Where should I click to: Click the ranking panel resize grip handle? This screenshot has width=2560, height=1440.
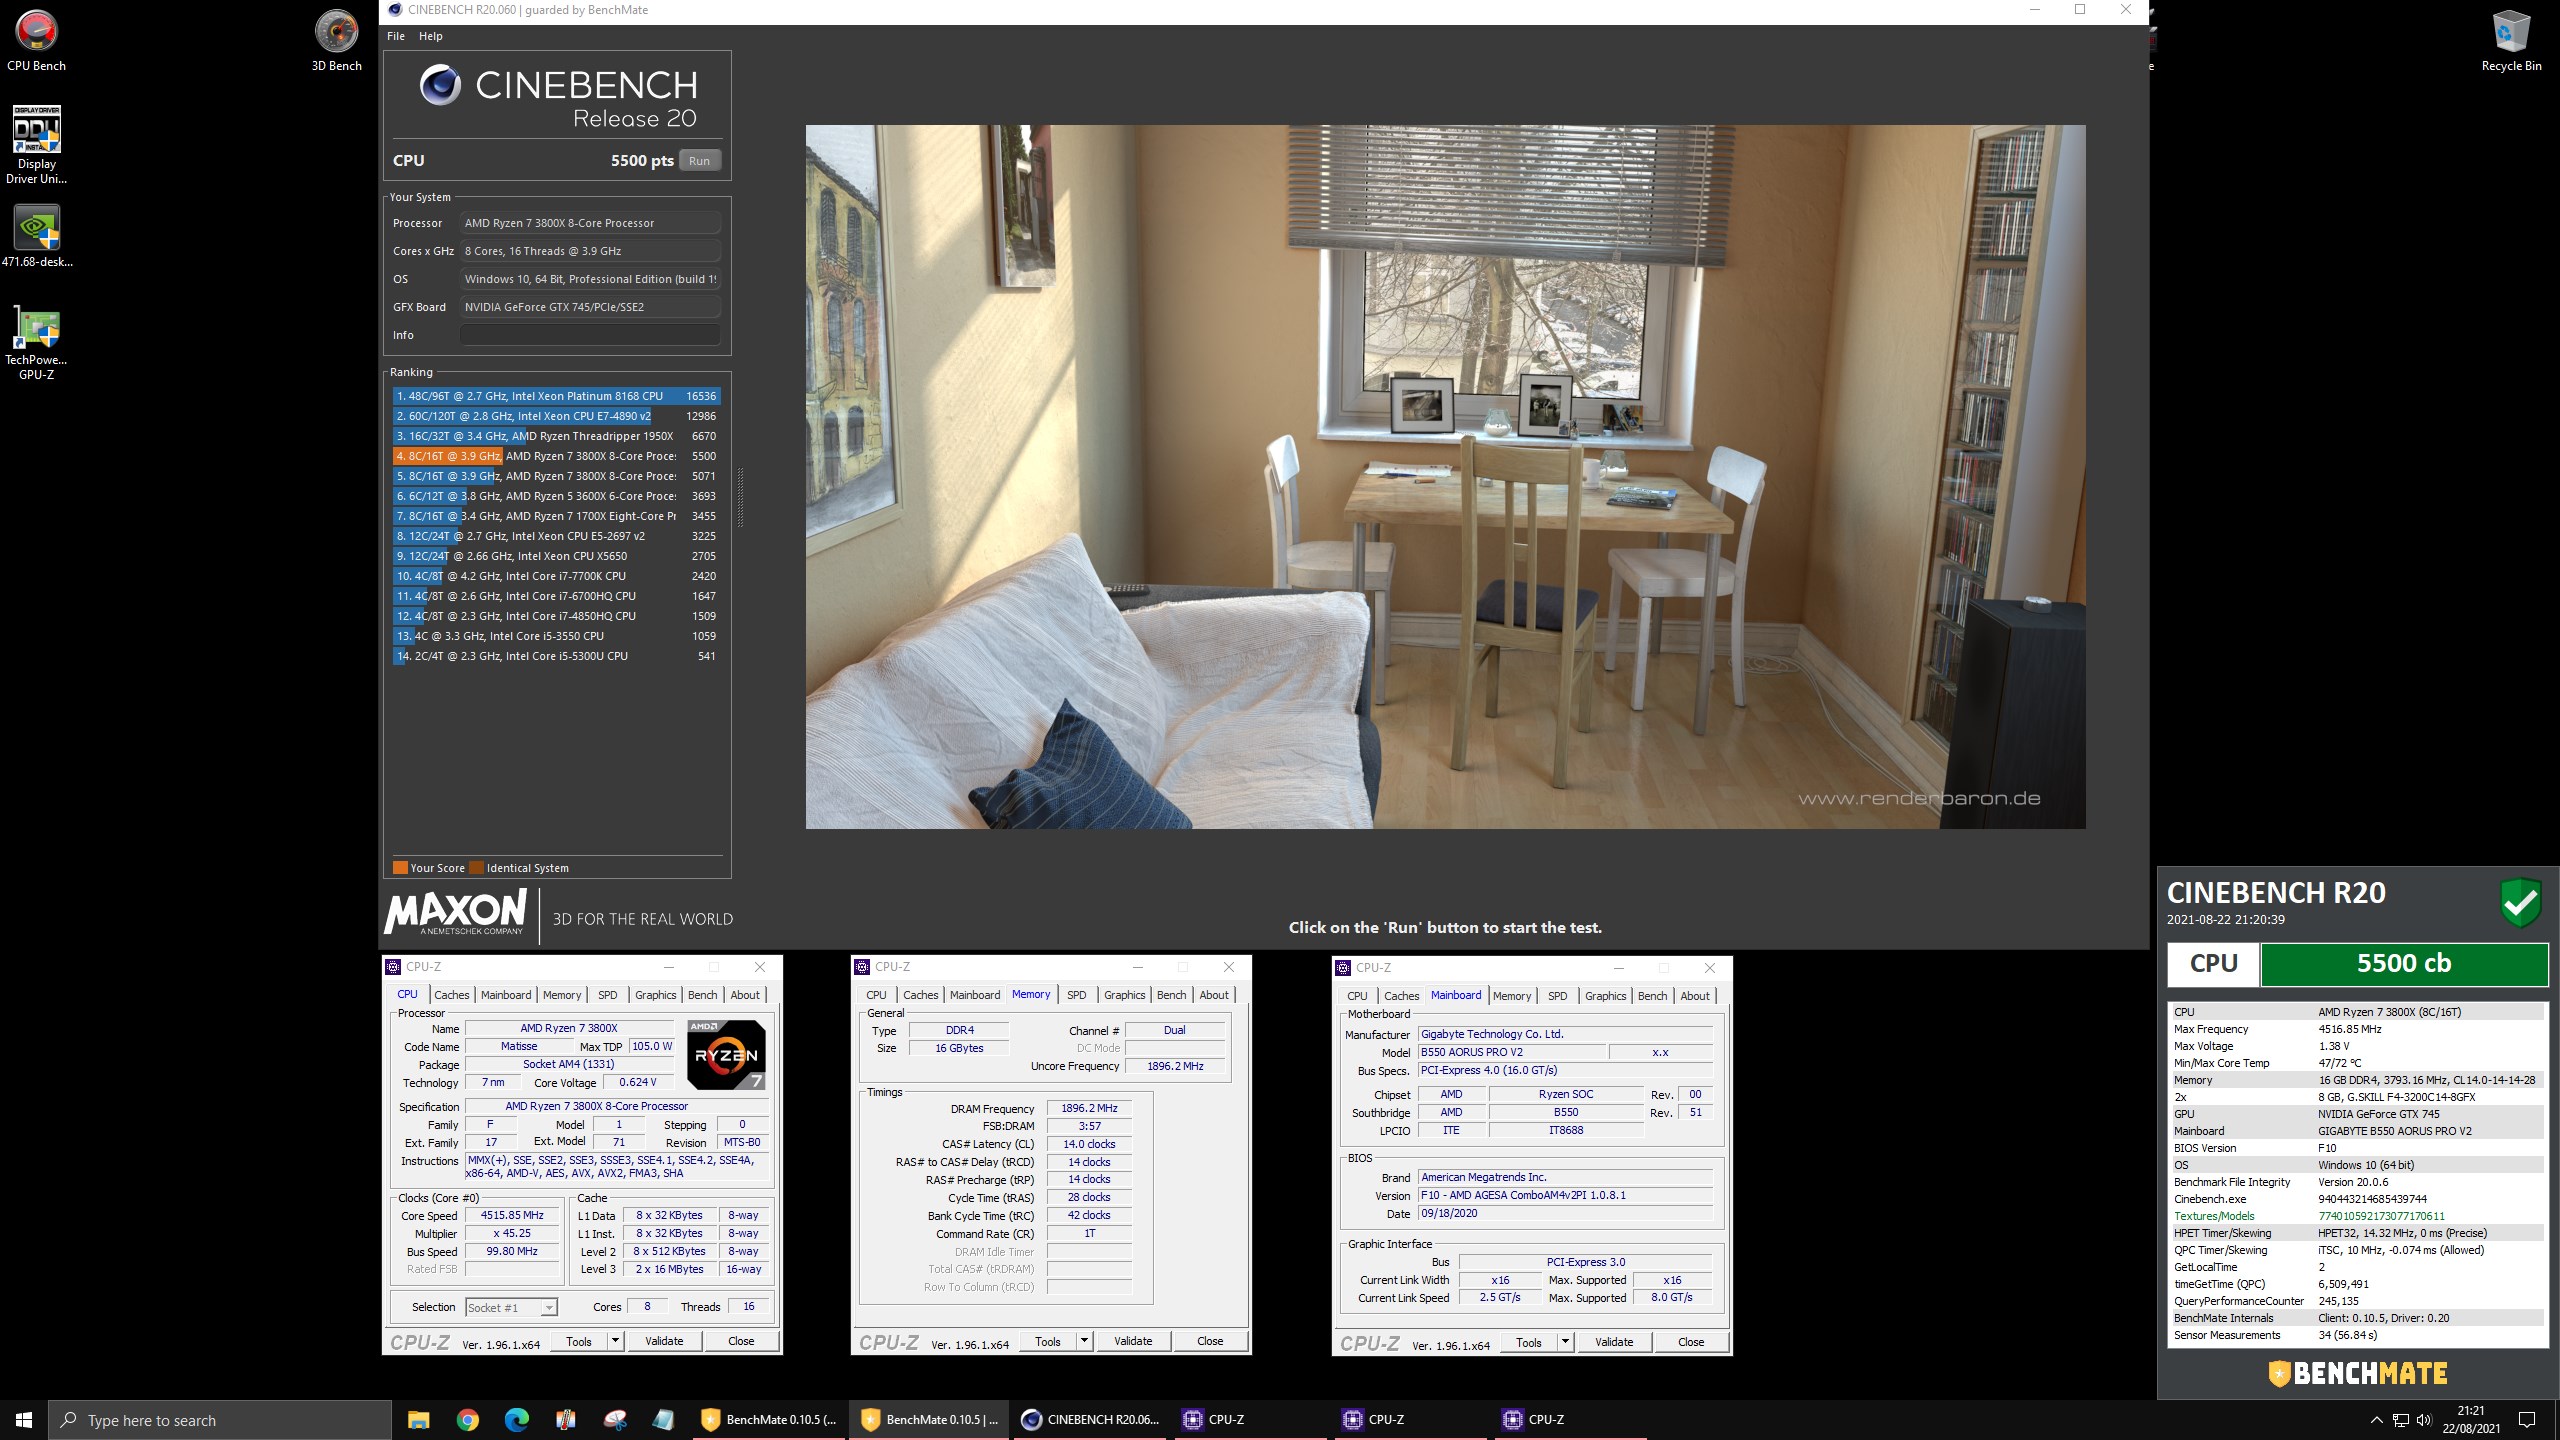(x=740, y=498)
